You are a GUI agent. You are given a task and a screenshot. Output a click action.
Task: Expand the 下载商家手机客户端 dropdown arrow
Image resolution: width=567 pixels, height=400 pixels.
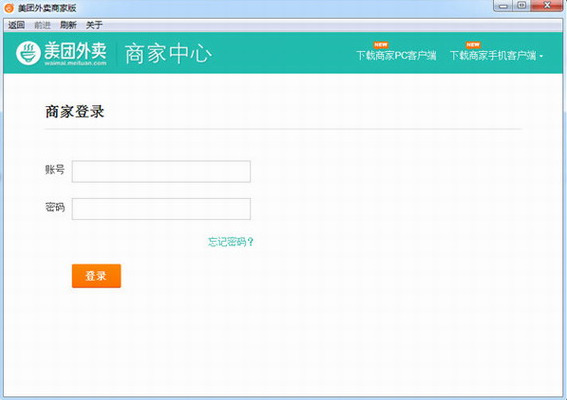click(541, 56)
